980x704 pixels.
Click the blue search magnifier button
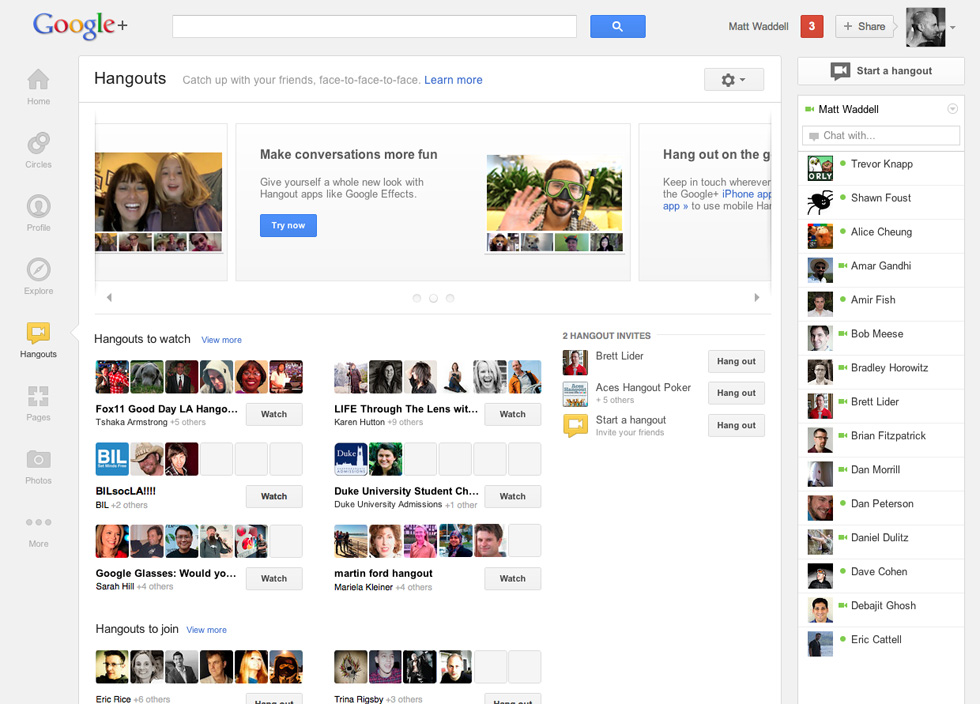click(x=617, y=27)
